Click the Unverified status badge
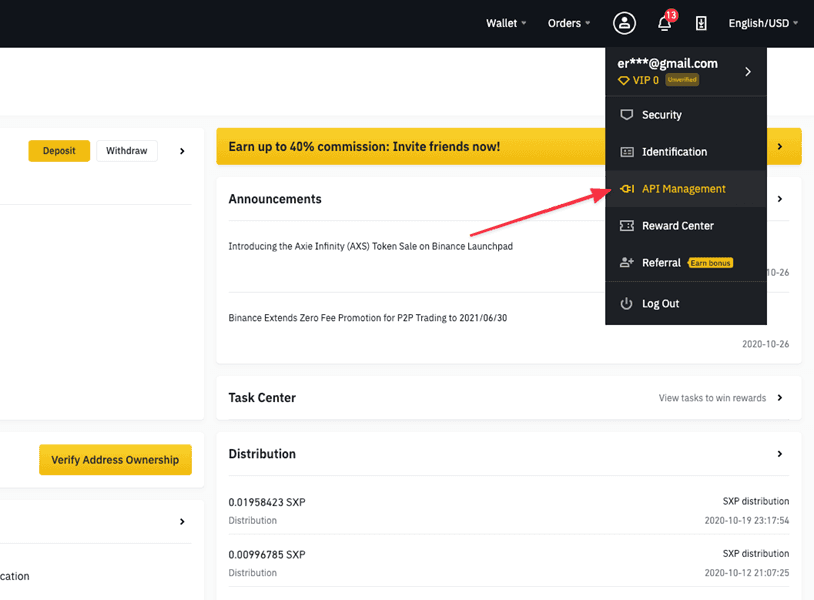Screen dimensions: 814x600 [x=682, y=80]
